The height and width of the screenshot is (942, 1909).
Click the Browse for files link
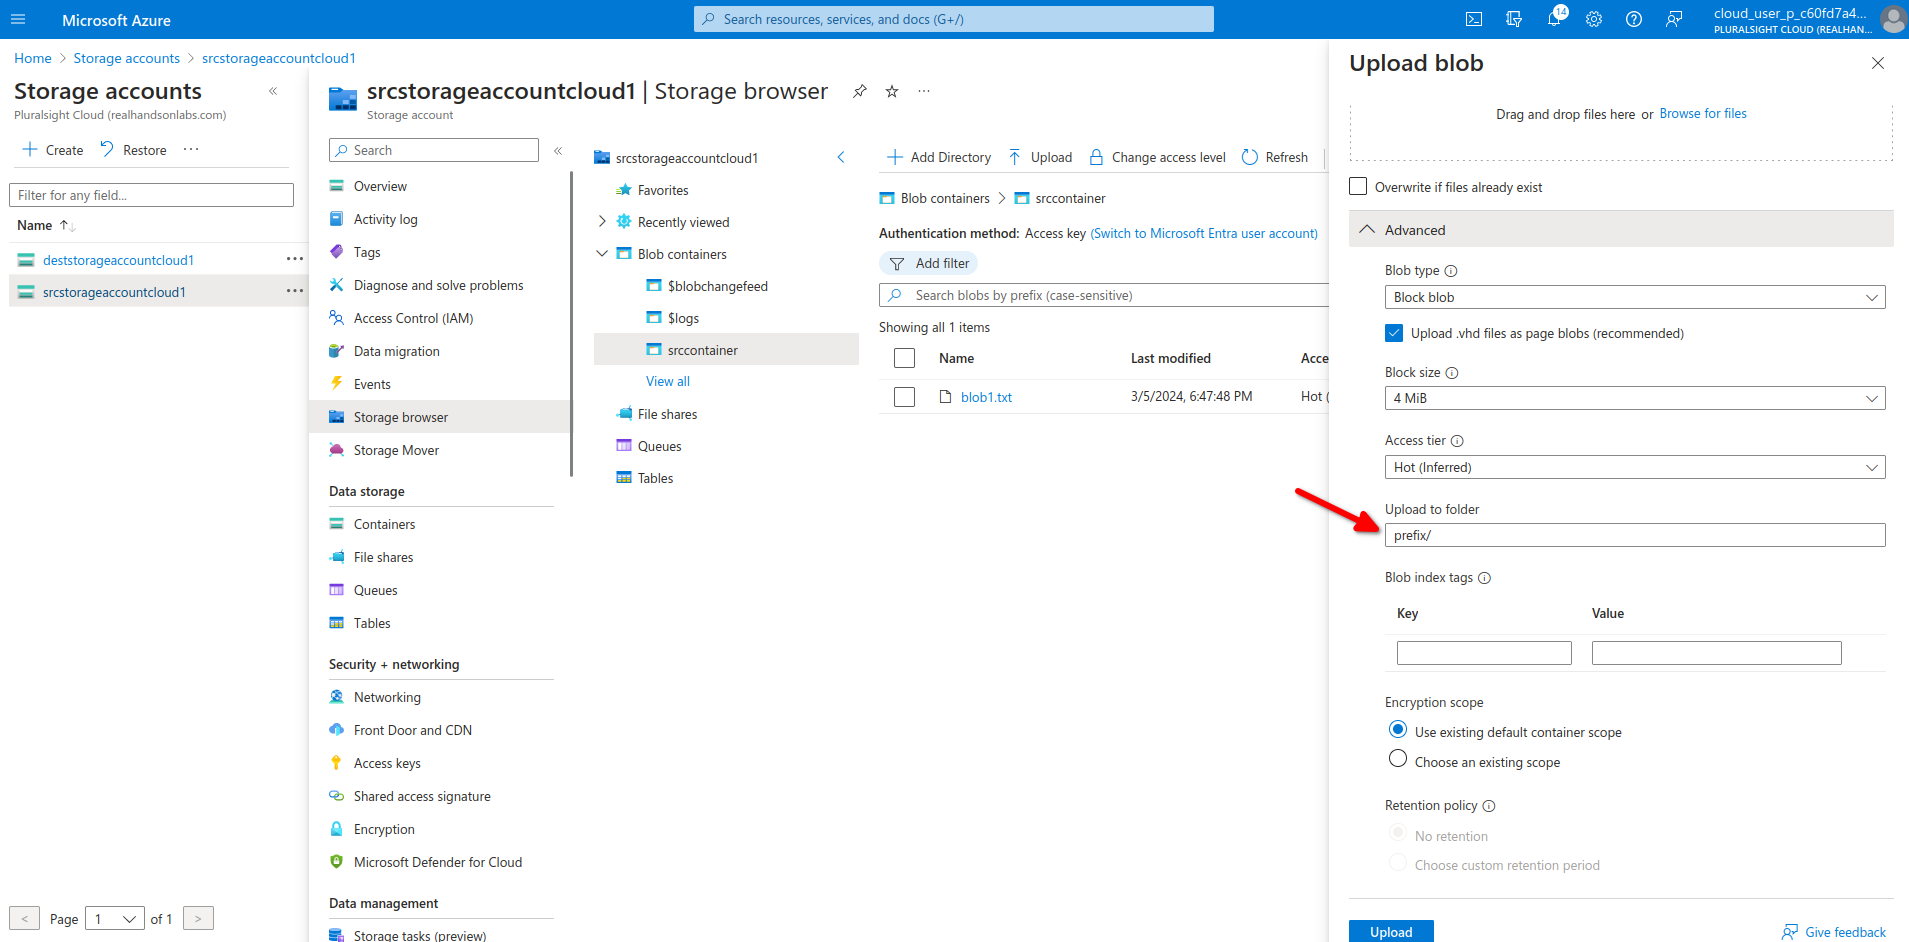tap(1703, 114)
